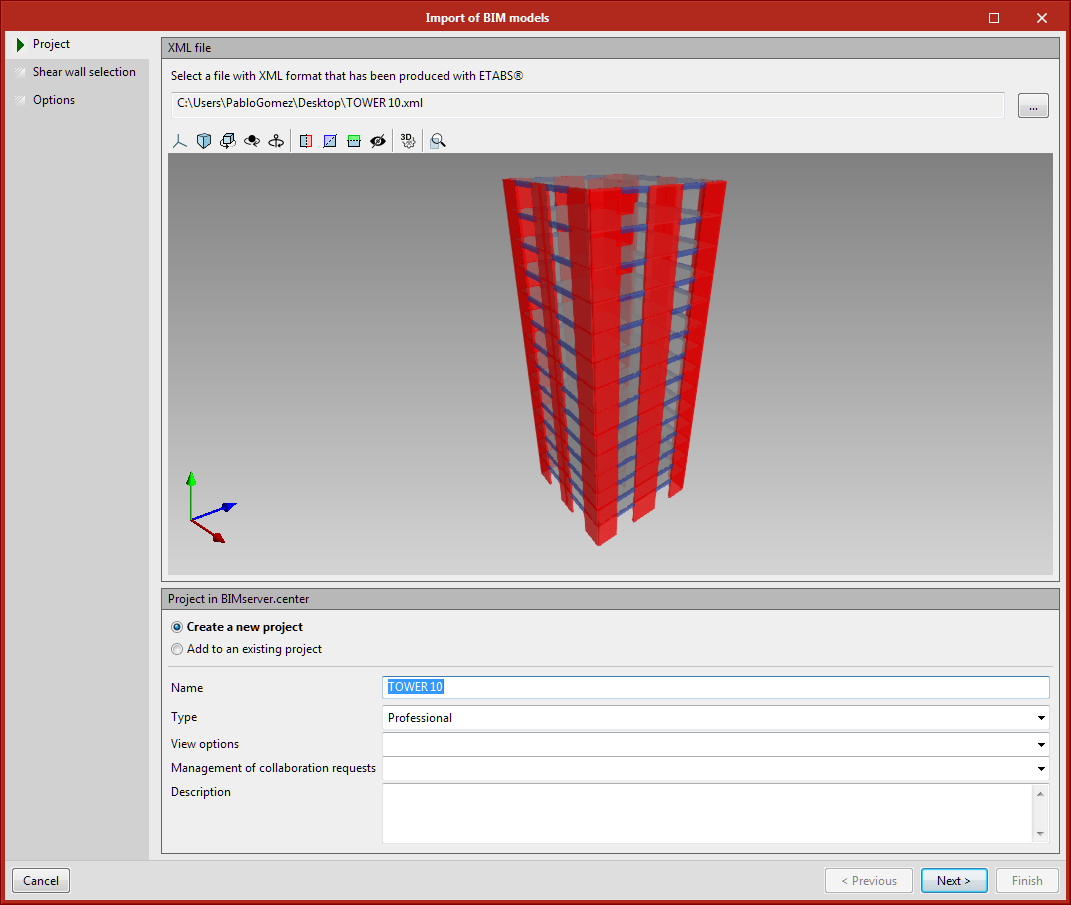
Task: Click the Next button to proceed
Action: (x=953, y=880)
